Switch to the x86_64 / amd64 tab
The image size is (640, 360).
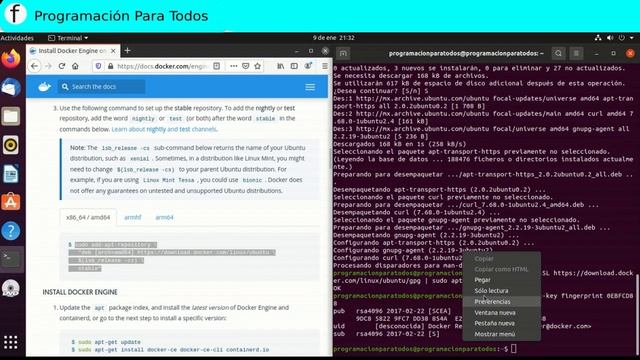click(x=88, y=217)
